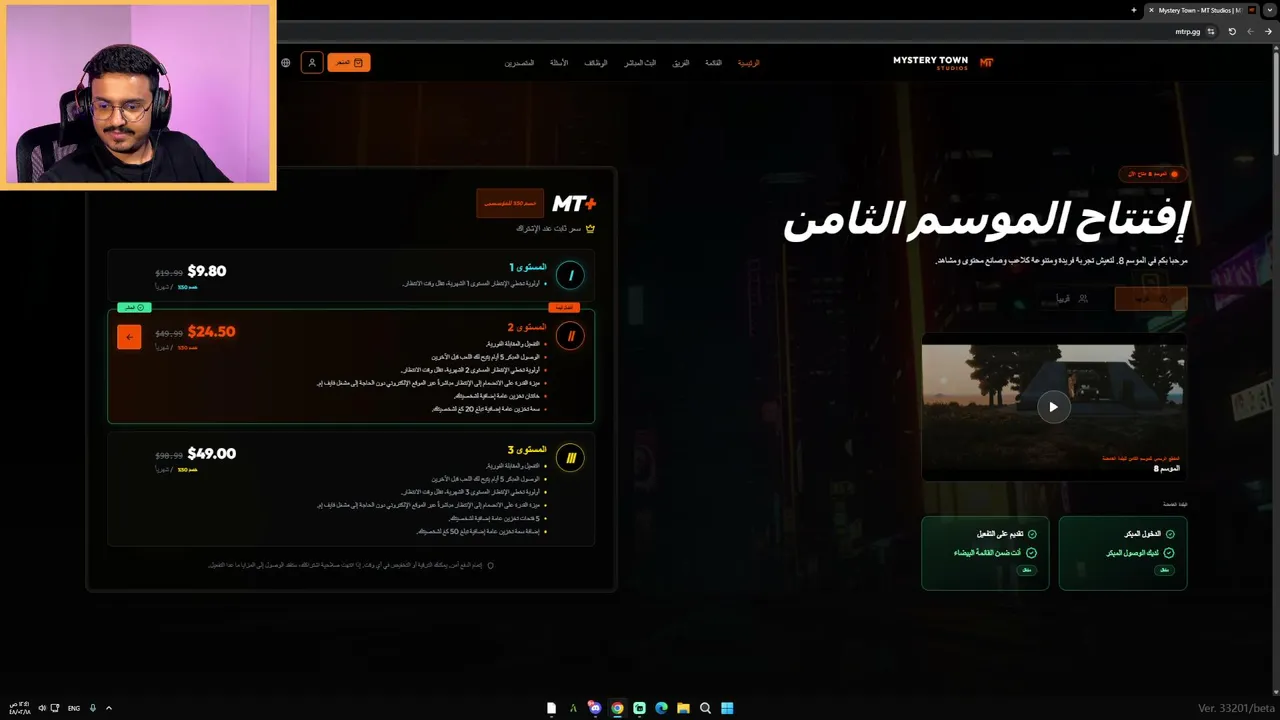The image size is (1280, 720).
Task: Open the الوظائف jobs nav item
Action: click(596, 63)
